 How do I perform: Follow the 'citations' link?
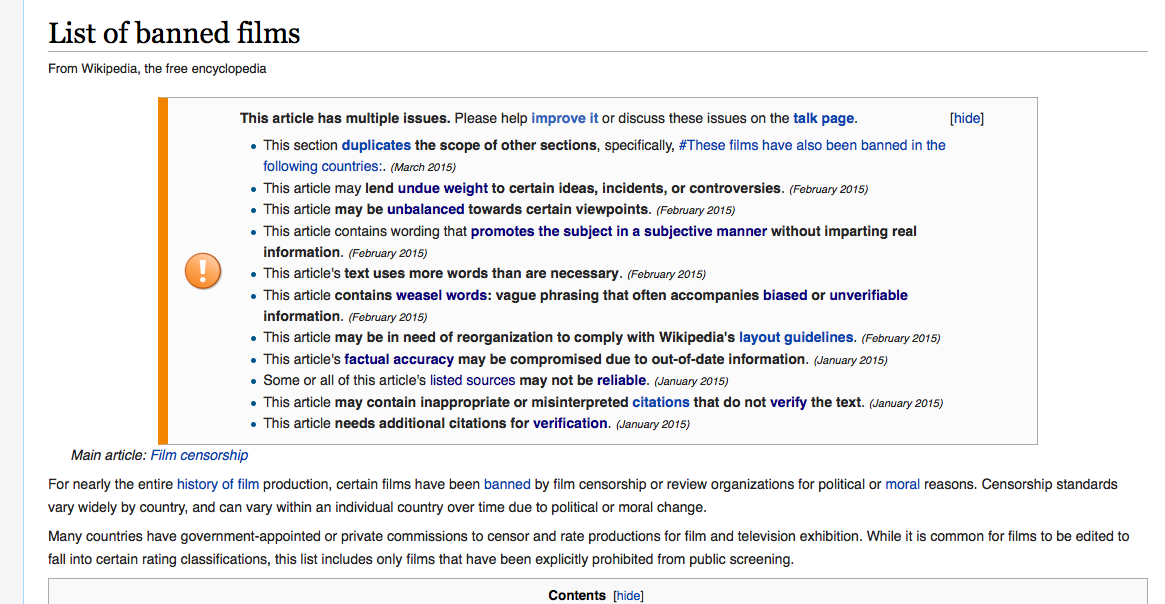(661, 402)
